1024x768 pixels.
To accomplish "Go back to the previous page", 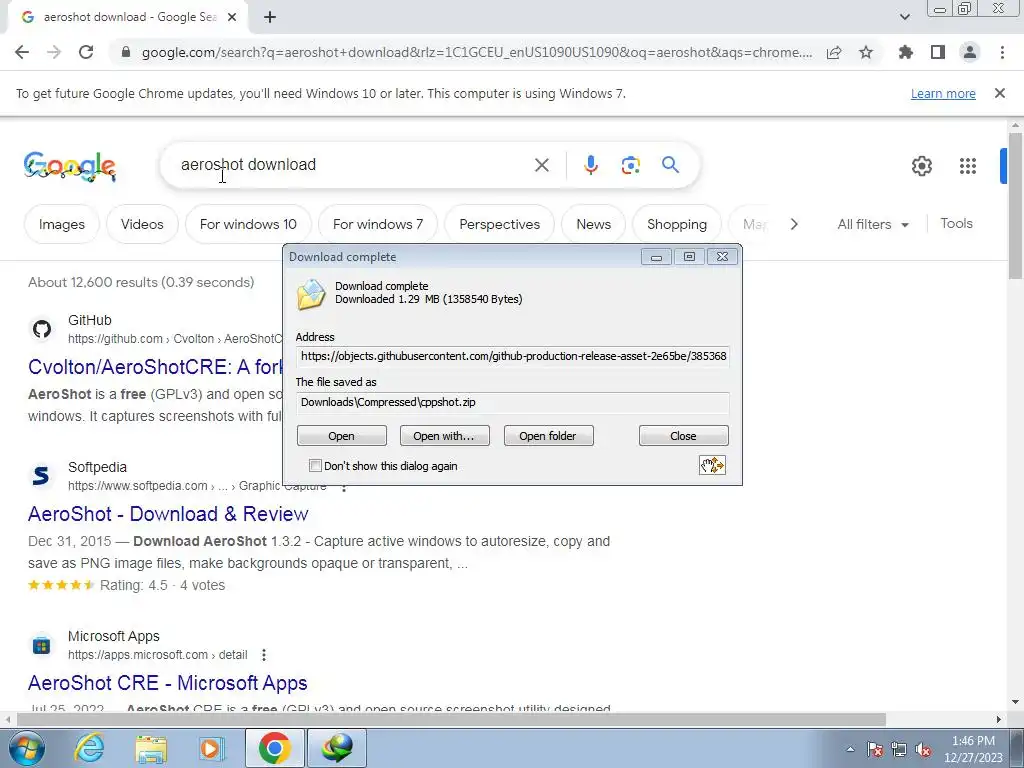I will [22, 52].
